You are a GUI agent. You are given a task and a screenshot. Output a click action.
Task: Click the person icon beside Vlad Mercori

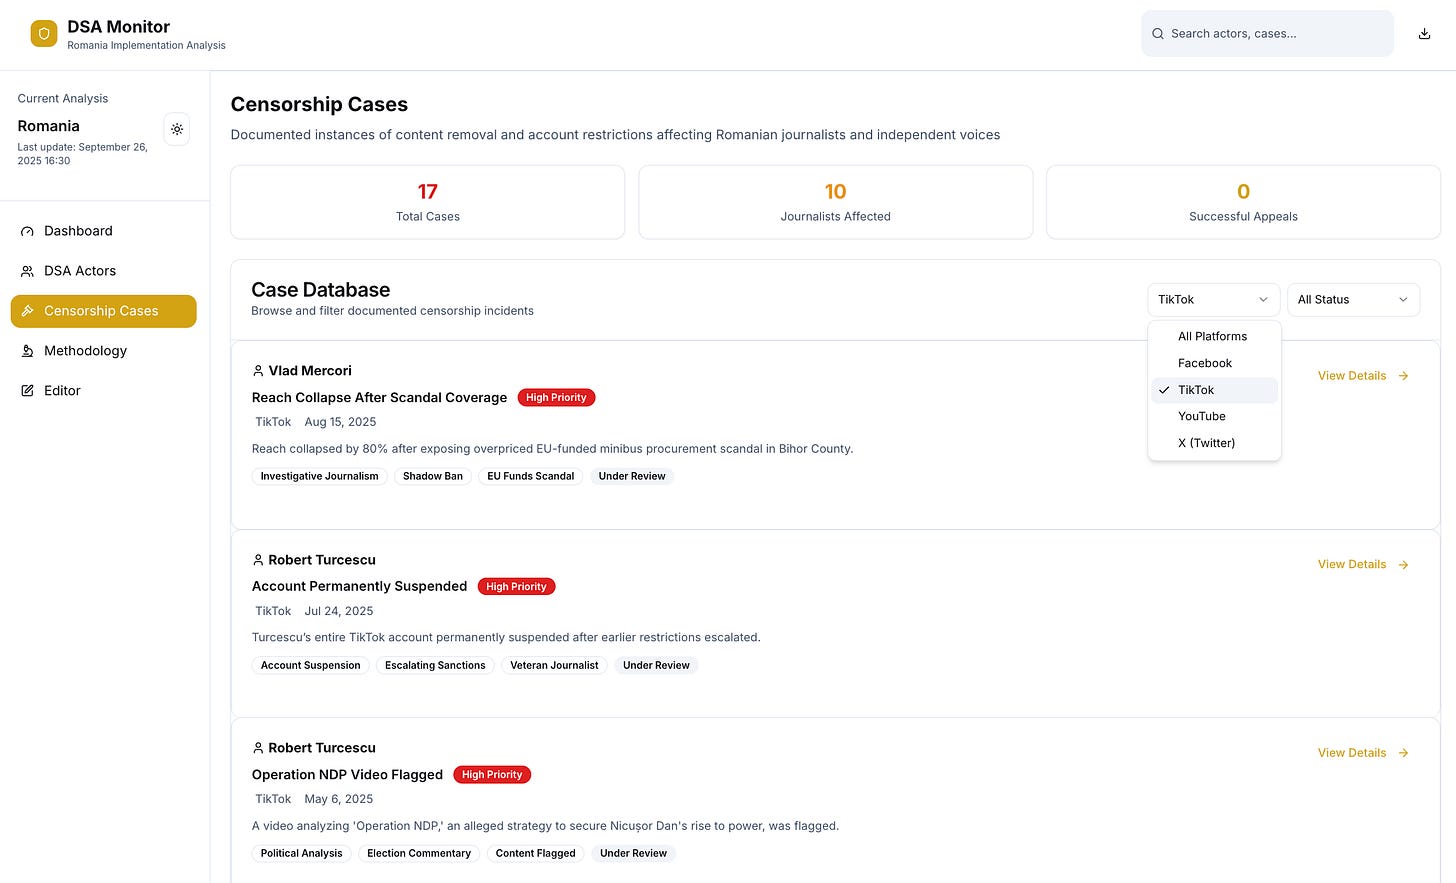(258, 371)
